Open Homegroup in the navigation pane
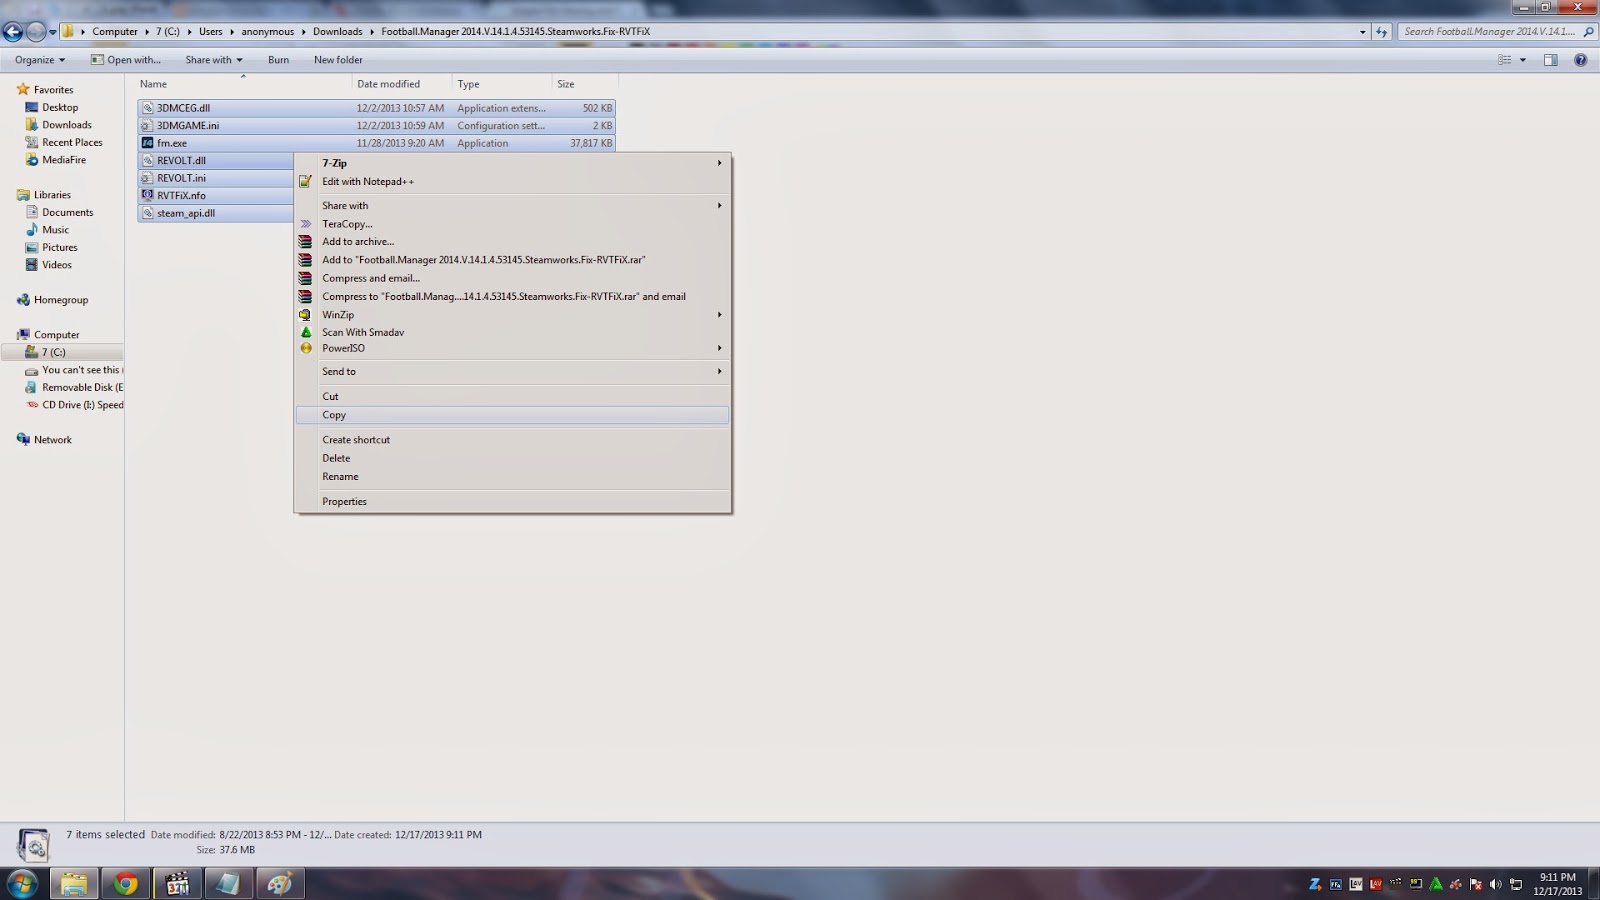Viewport: 1600px width, 900px height. [x=61, y=300]
